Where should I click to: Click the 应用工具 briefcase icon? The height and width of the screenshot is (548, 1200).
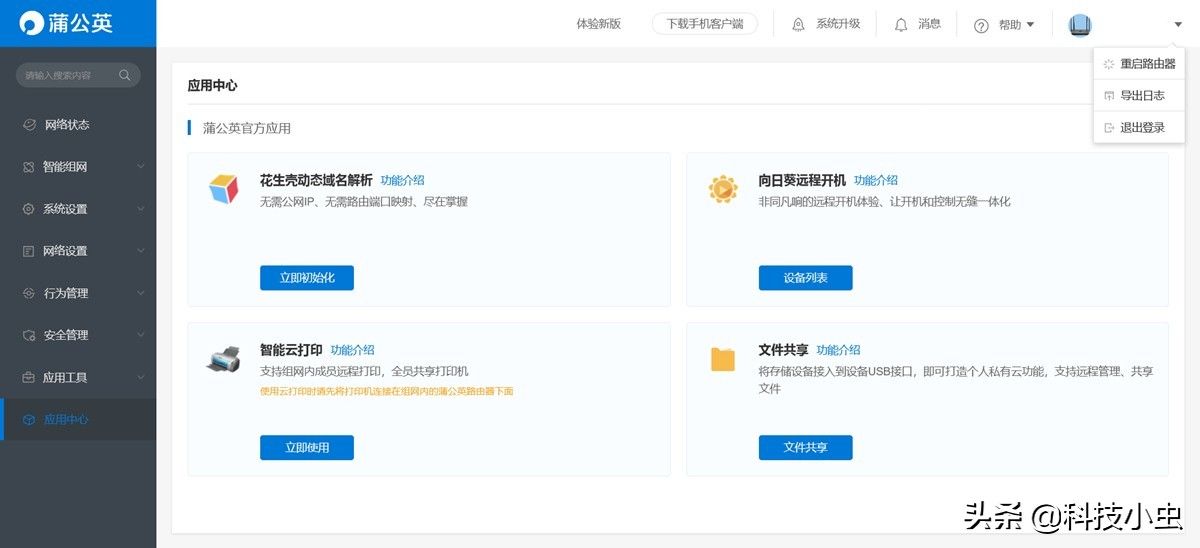tap(29, 377)
